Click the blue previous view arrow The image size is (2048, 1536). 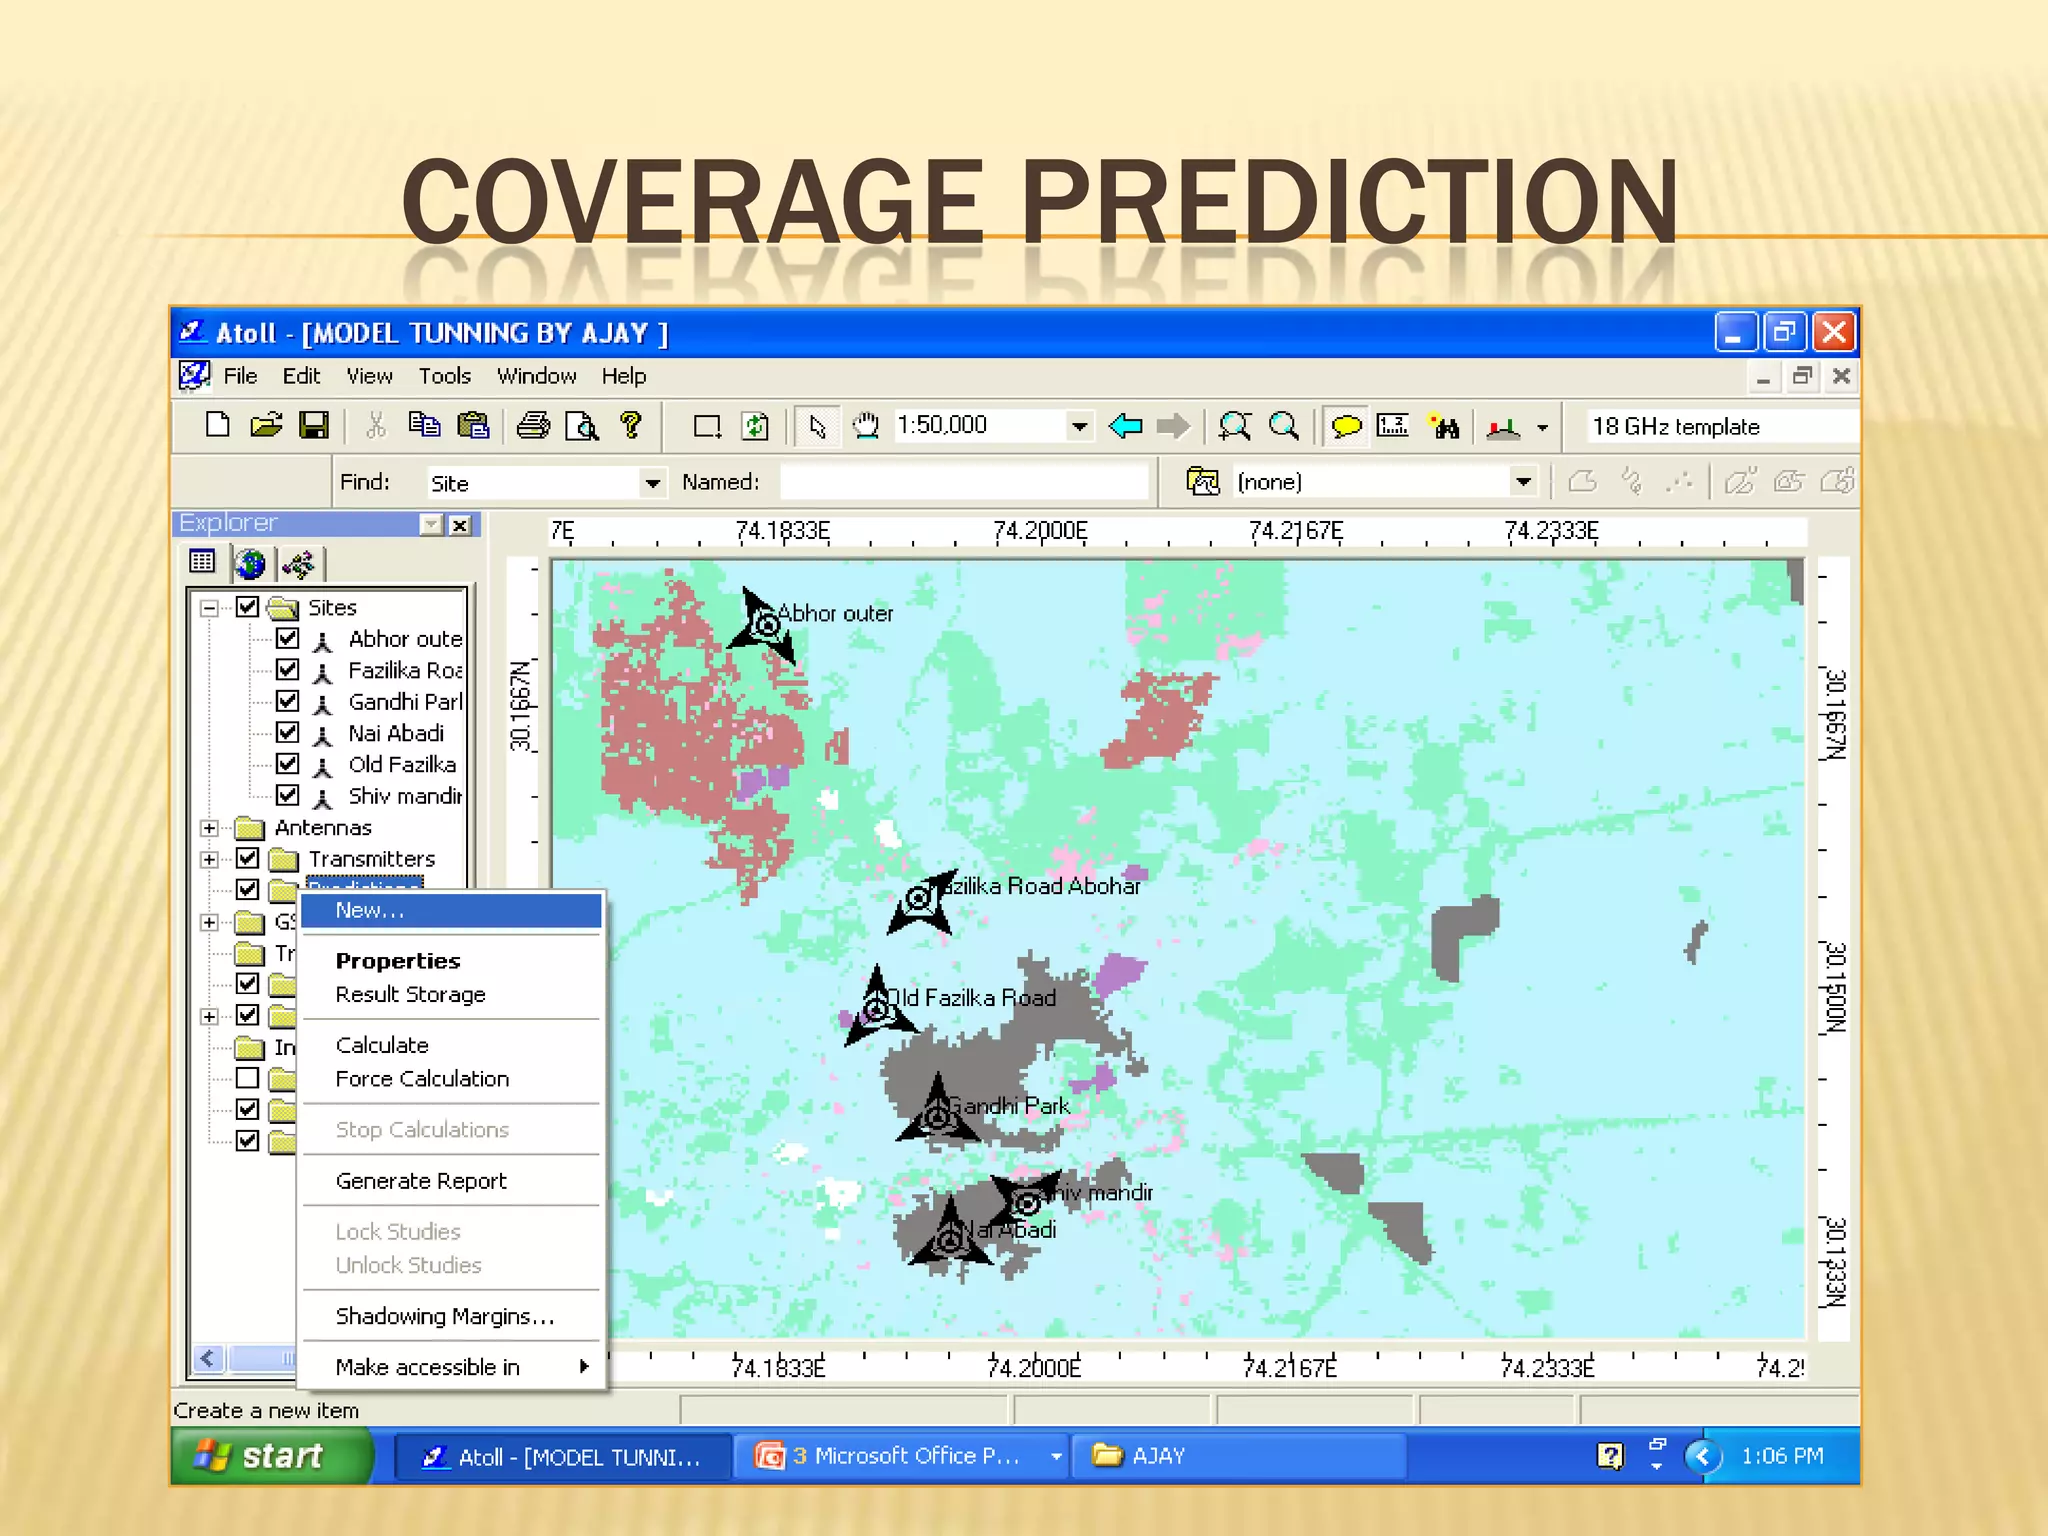(1126, 426)
